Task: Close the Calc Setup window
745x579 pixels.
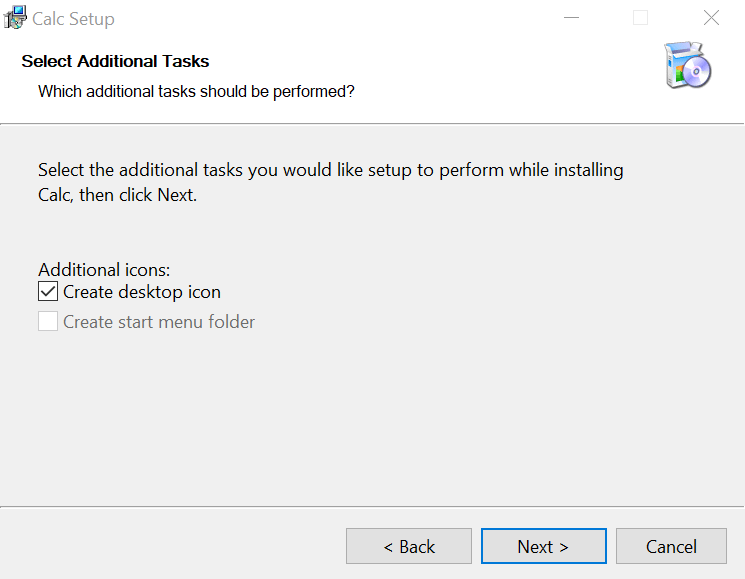Action: pyautogui.click(x=711, y=18)
